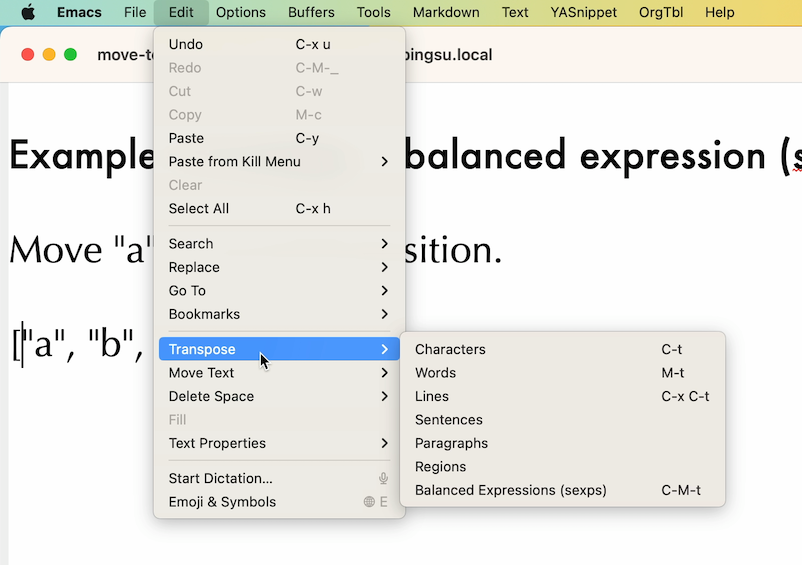Choose Emoji & Symbols

coord(279,502)
